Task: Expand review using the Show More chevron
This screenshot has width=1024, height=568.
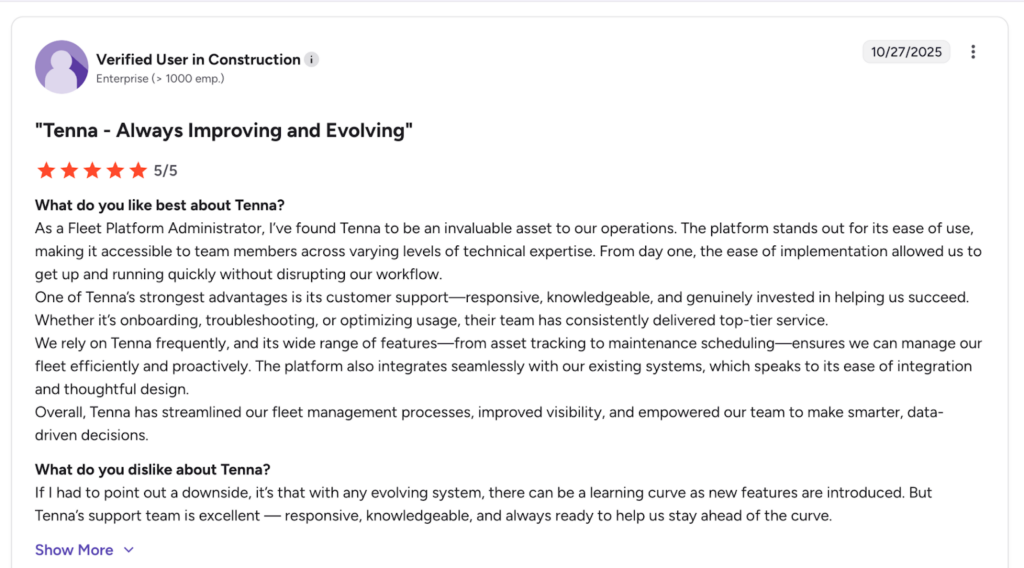Action: (128, 550)
